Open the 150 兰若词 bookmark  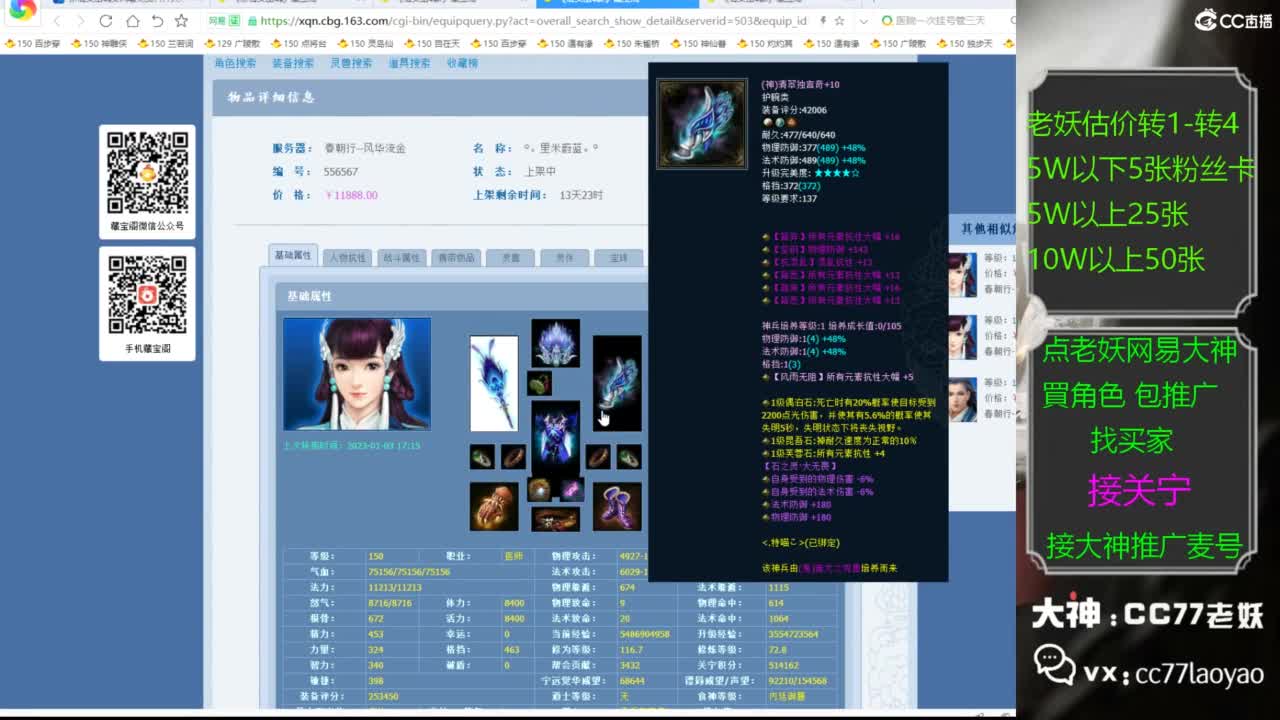[165, 44]
